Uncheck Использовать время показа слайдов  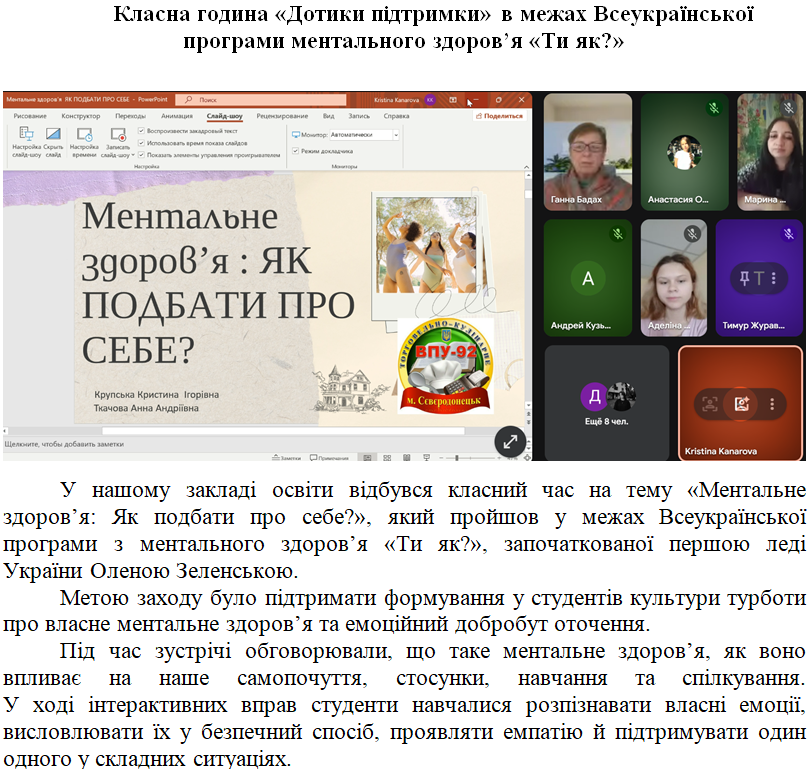pos(143,143)
